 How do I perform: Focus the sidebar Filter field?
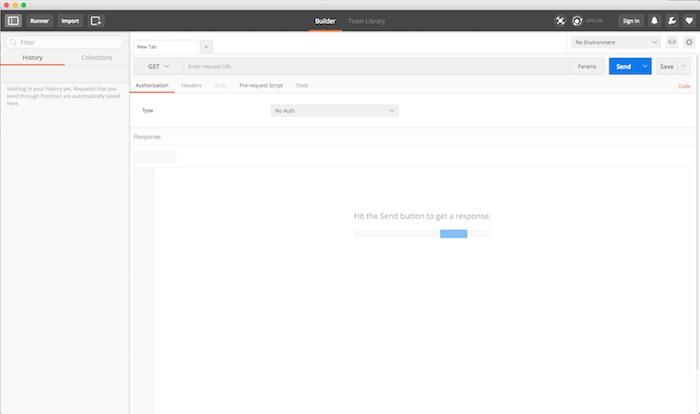(x=65, y=42)
